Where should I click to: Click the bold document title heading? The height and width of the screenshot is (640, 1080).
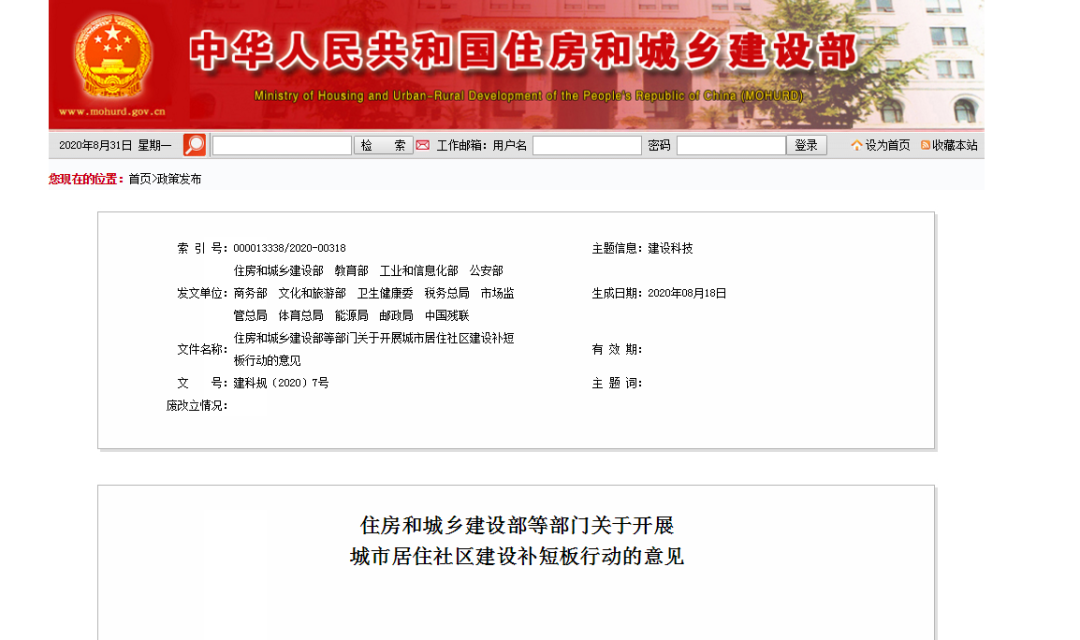(x=516, y=540)
